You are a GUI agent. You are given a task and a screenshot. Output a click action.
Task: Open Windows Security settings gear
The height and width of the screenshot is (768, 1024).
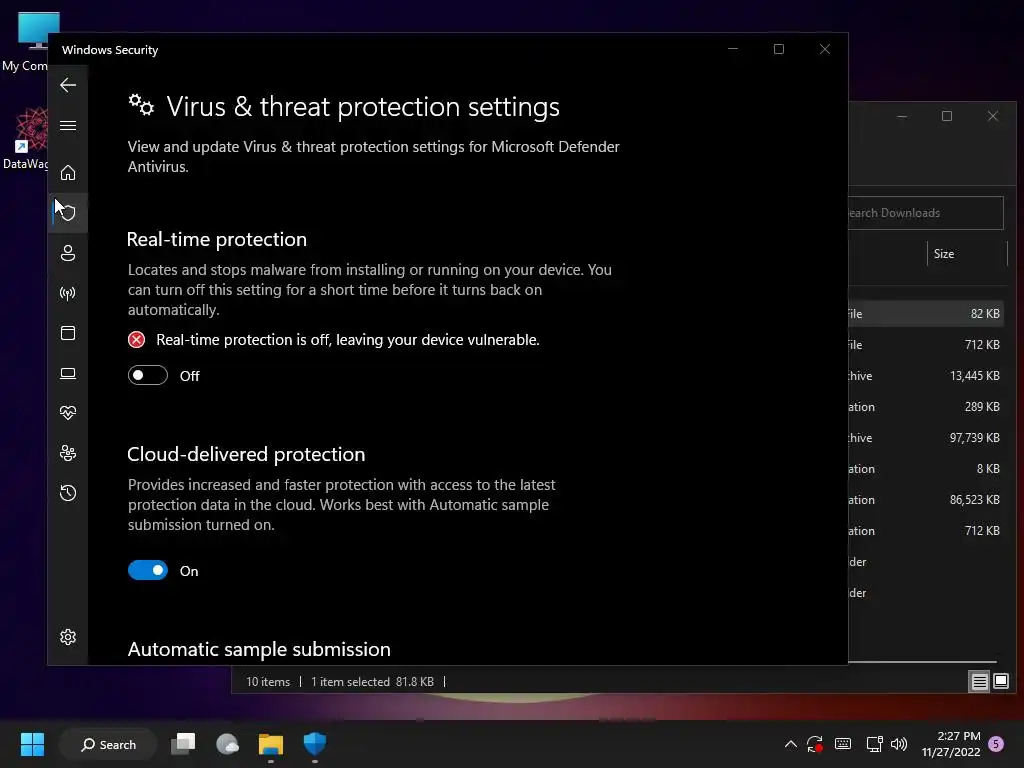pos(68,637)
